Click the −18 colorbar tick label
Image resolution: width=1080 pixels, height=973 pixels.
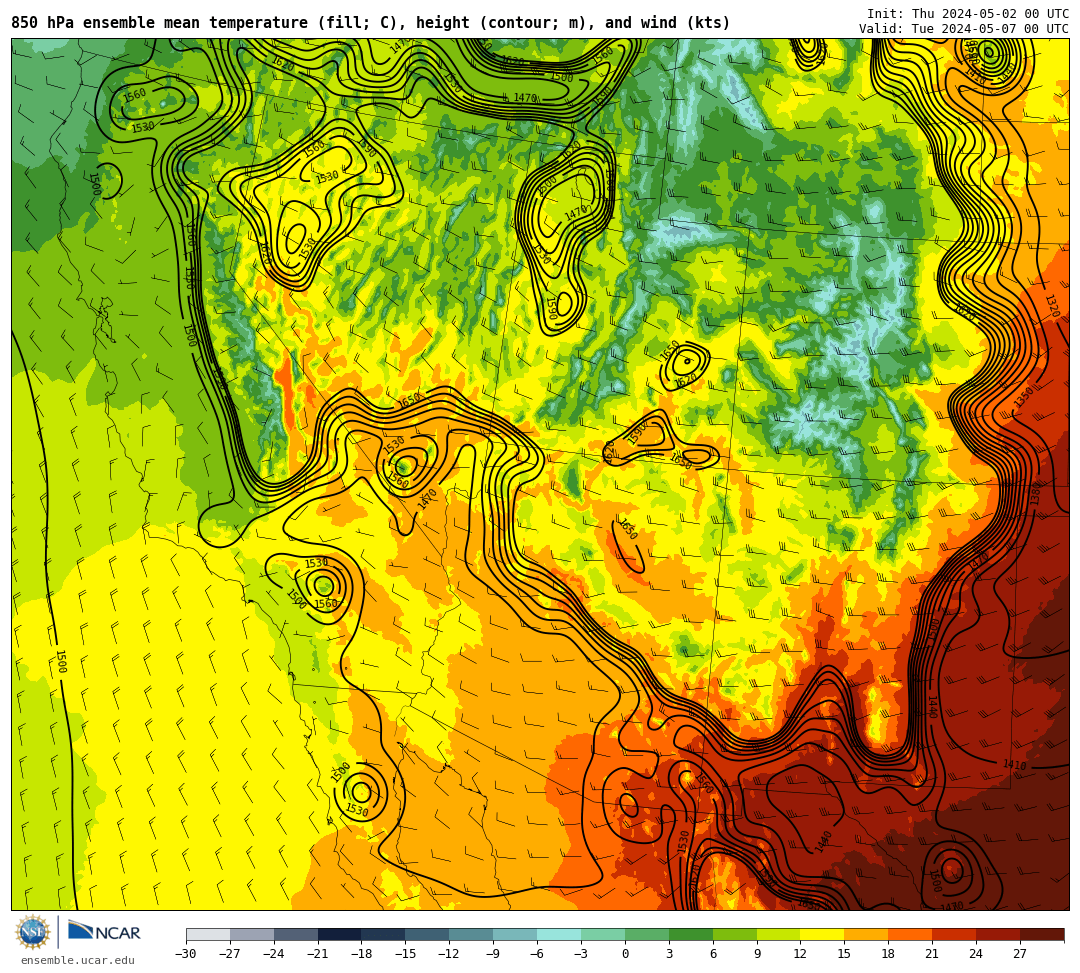coord(362,954)
